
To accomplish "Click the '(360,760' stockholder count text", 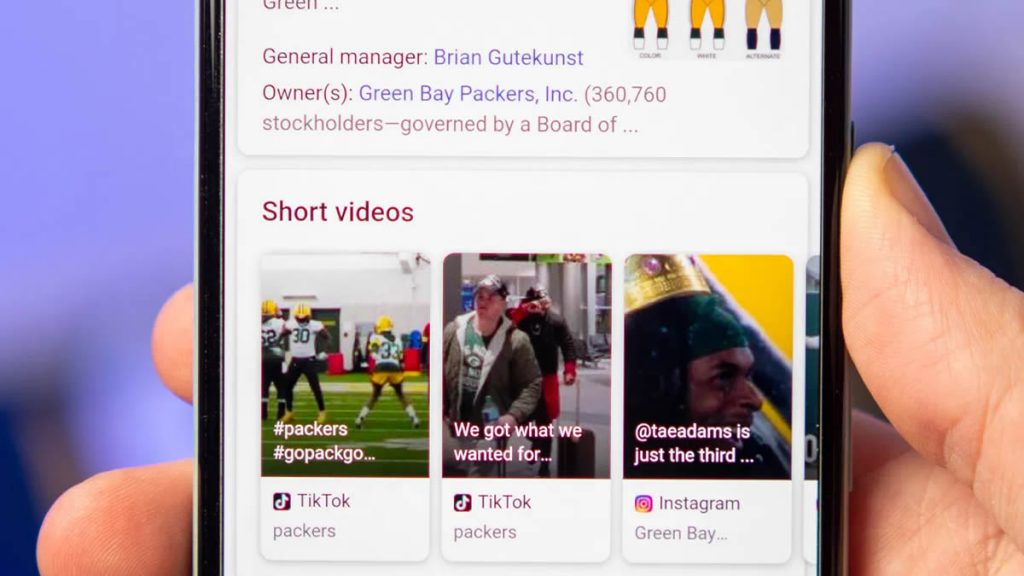I will (x=625, y=95).
